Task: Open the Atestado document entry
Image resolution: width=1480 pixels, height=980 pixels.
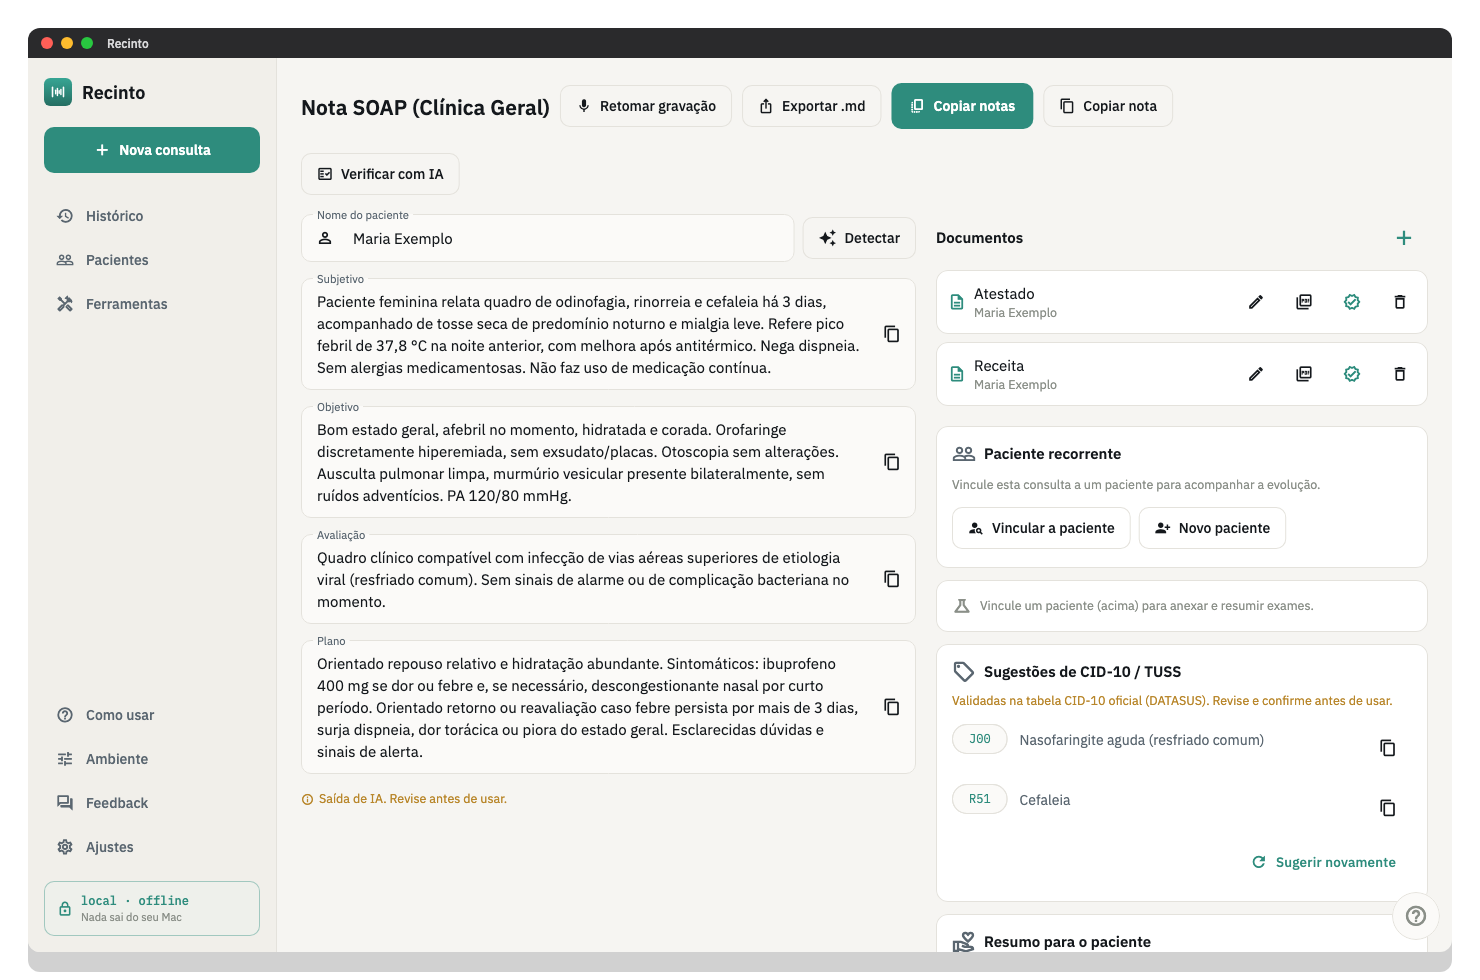Action: 1182,302
